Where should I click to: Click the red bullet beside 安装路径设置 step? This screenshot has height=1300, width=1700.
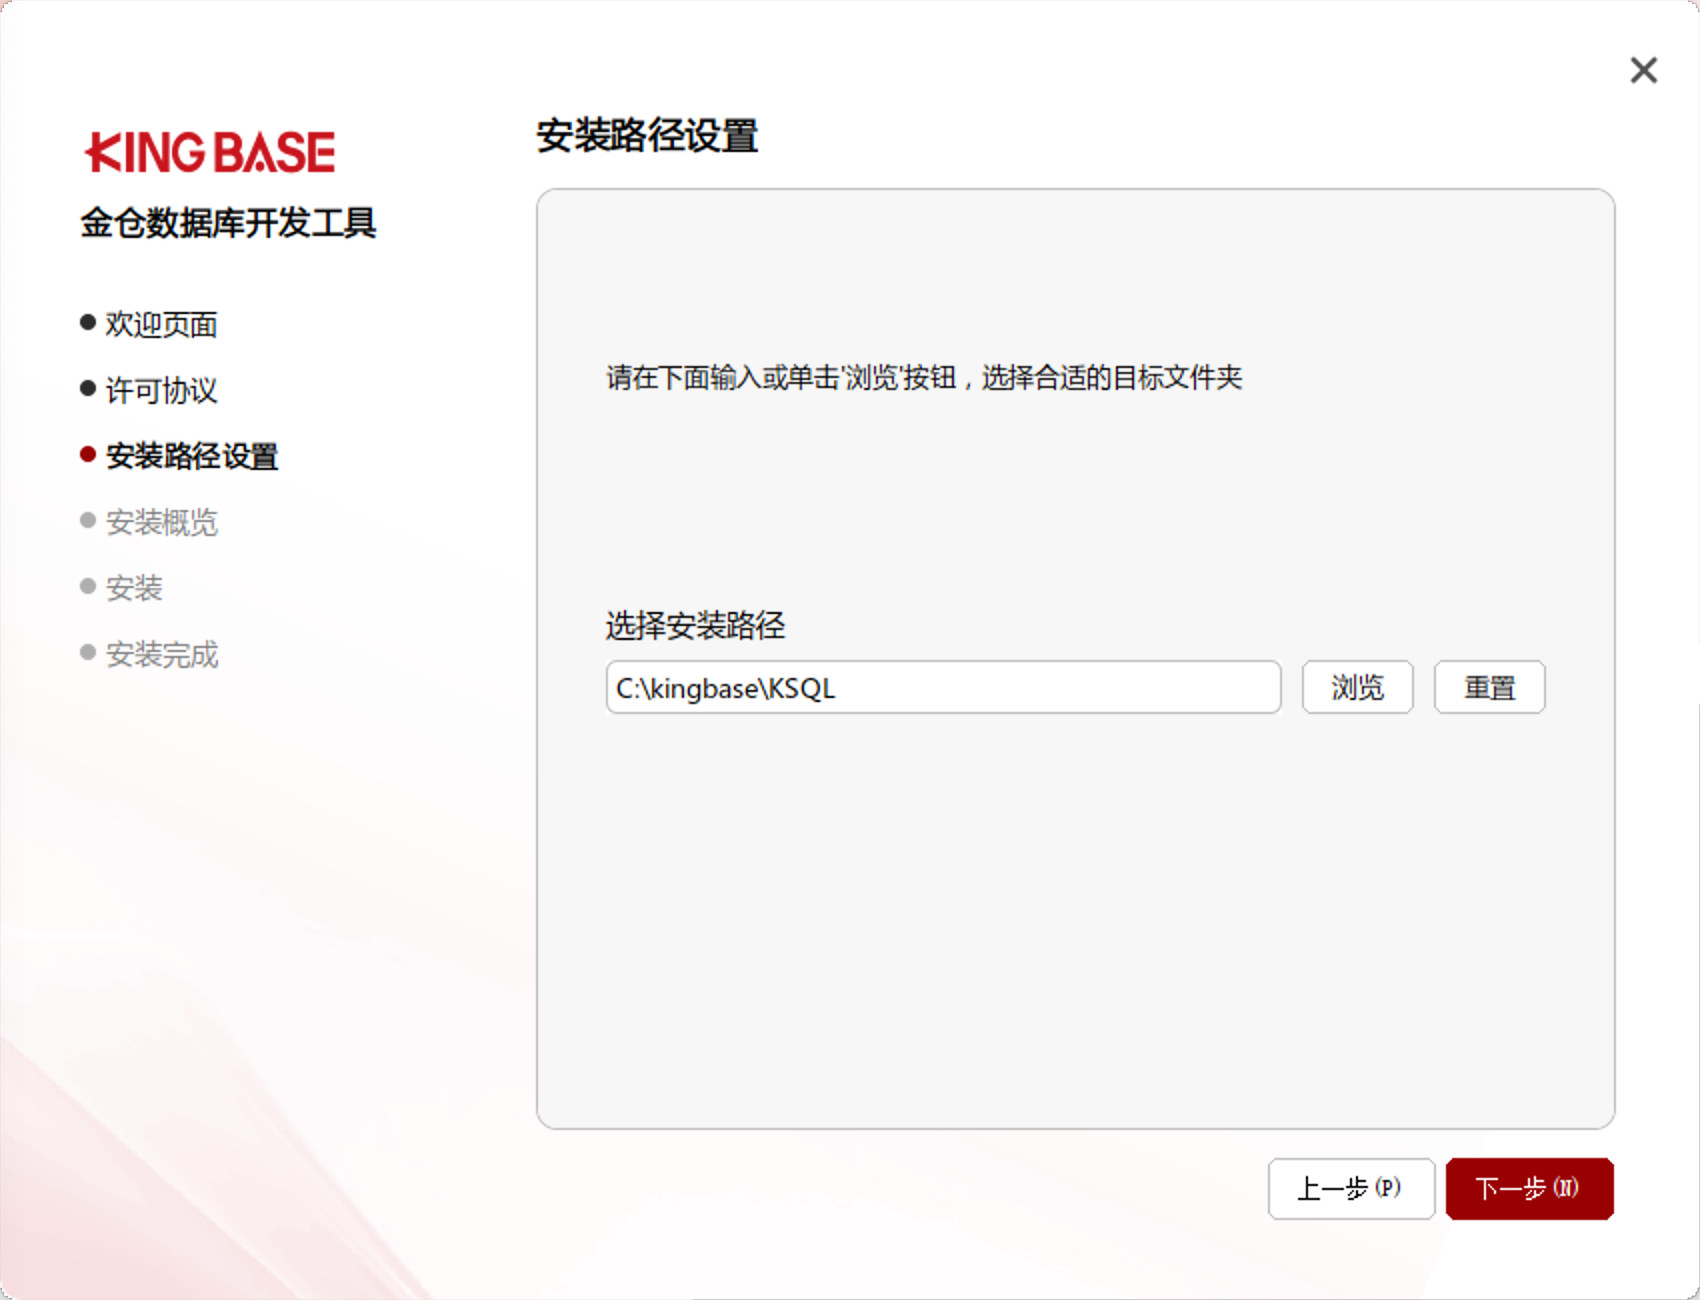click(88, 455)
